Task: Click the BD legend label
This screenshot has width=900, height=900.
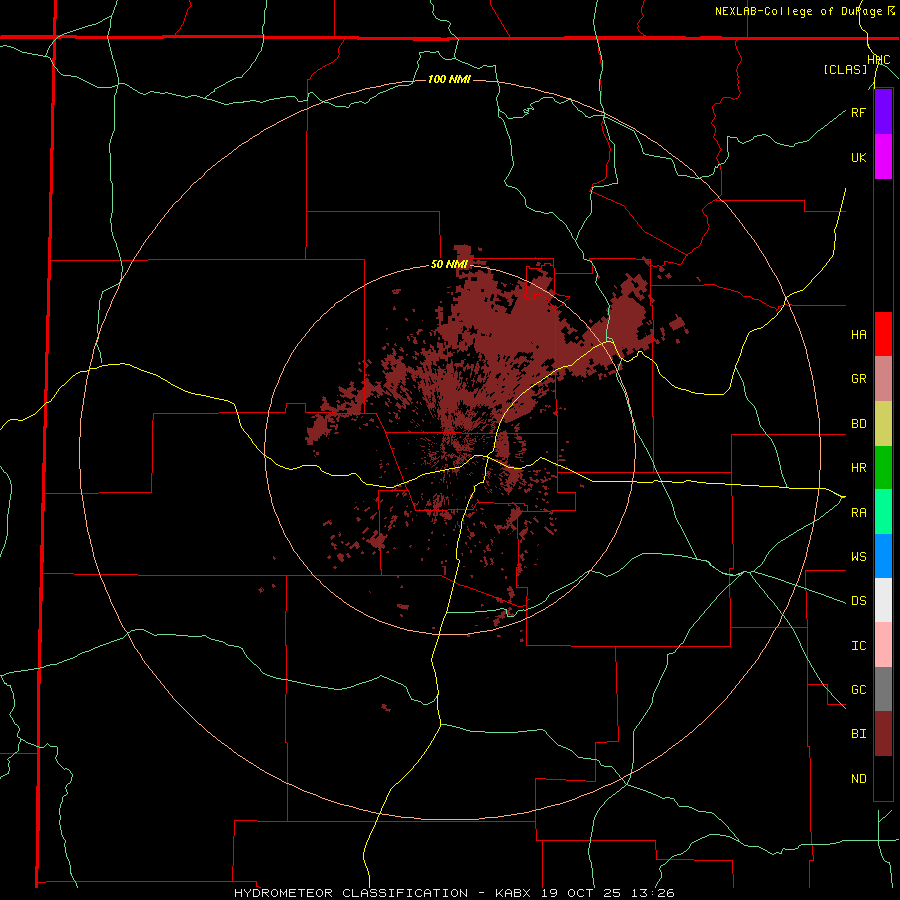Action: [858, 424]
